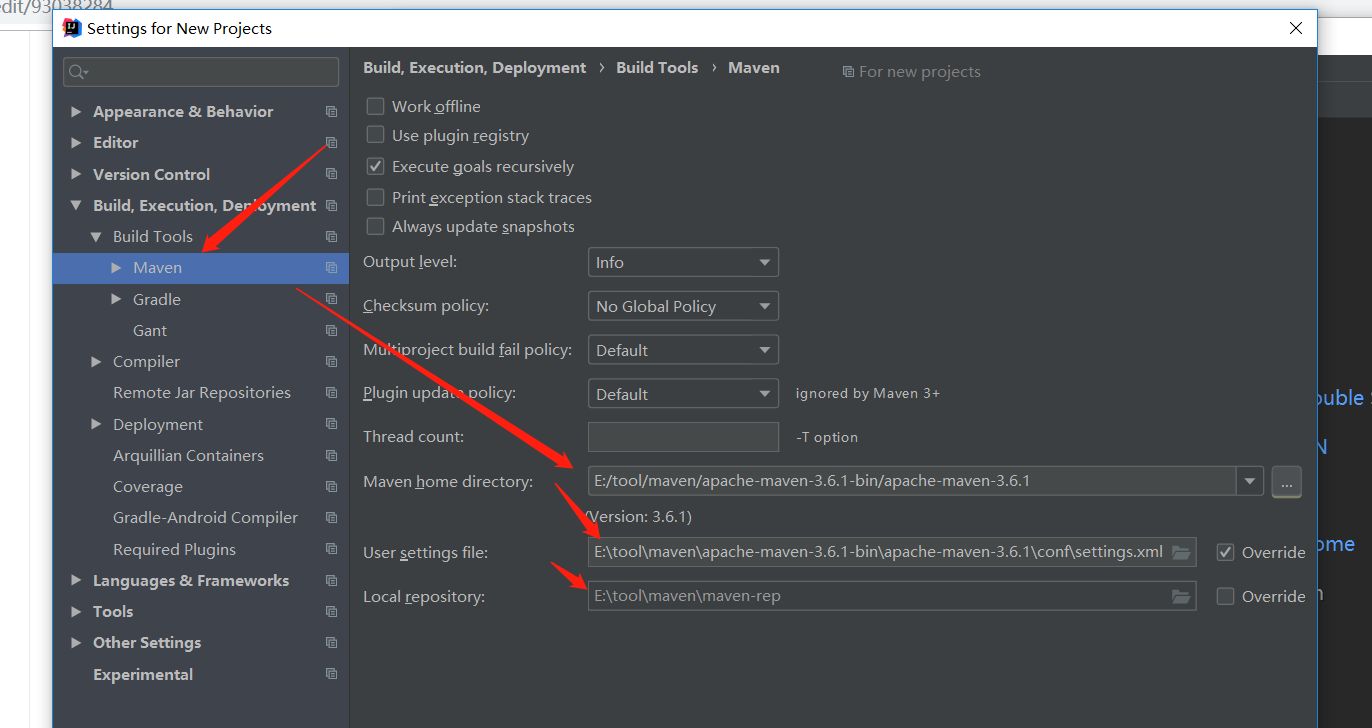Select Version Control category
Image resolution: width=1372 pixels, height=728 pixels.
(151, 174)
